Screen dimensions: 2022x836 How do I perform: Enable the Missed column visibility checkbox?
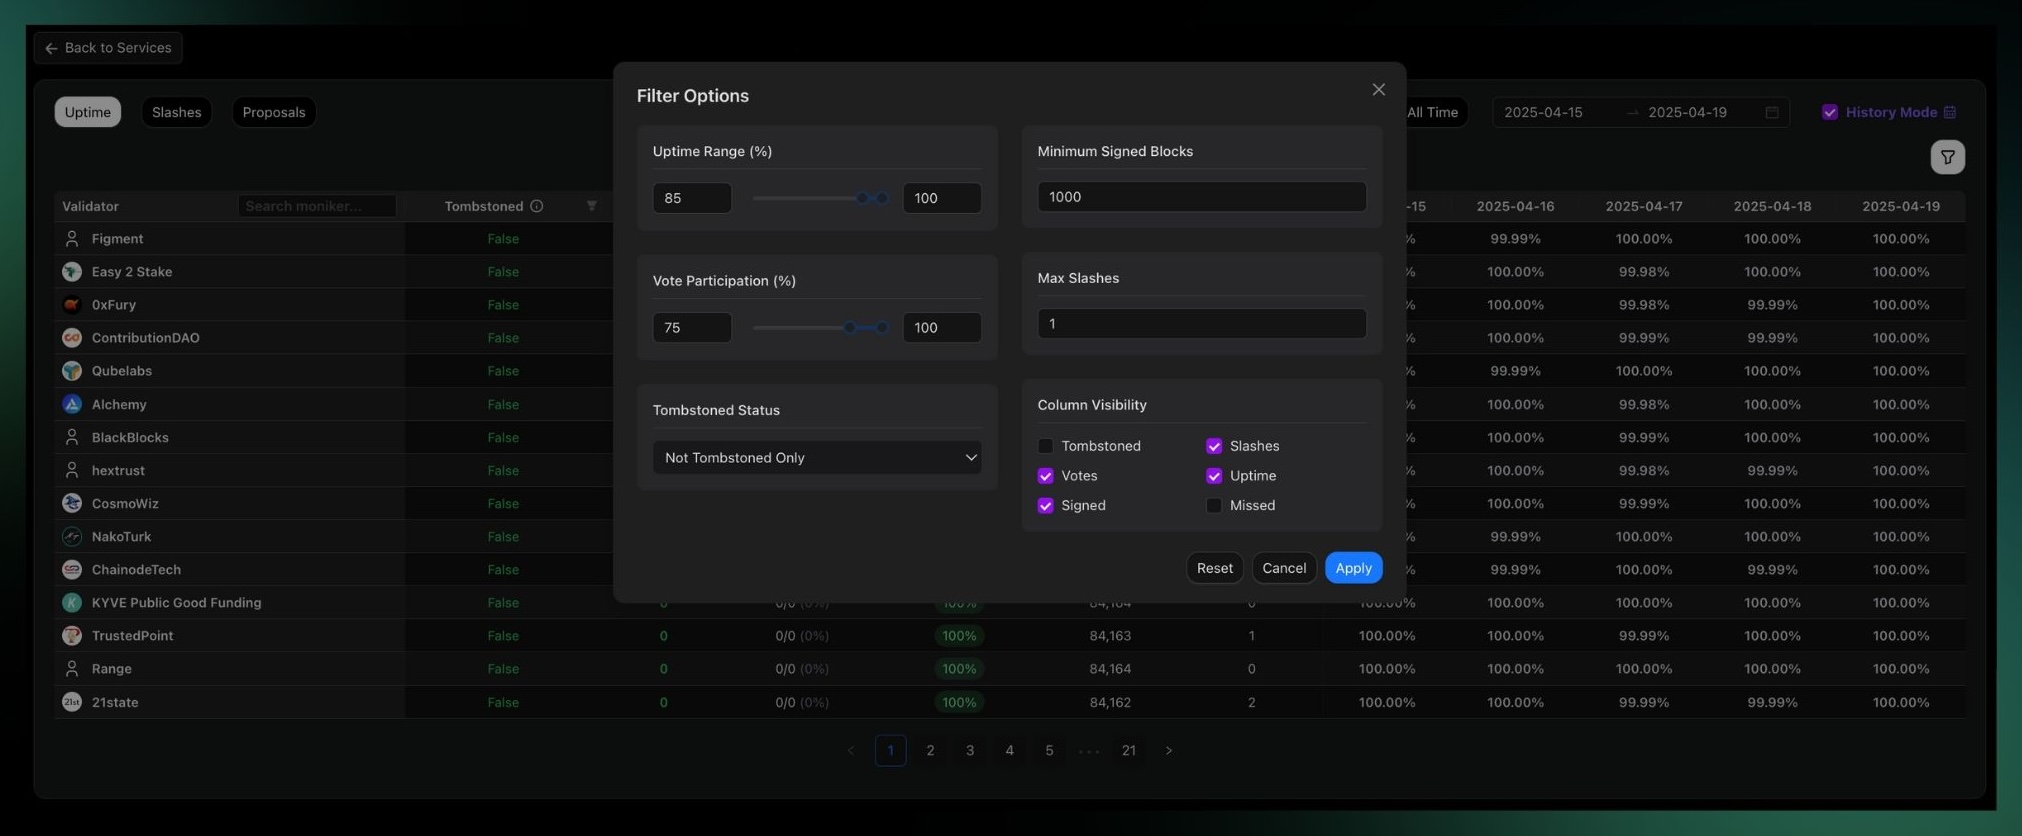(x=1214, y=506)
